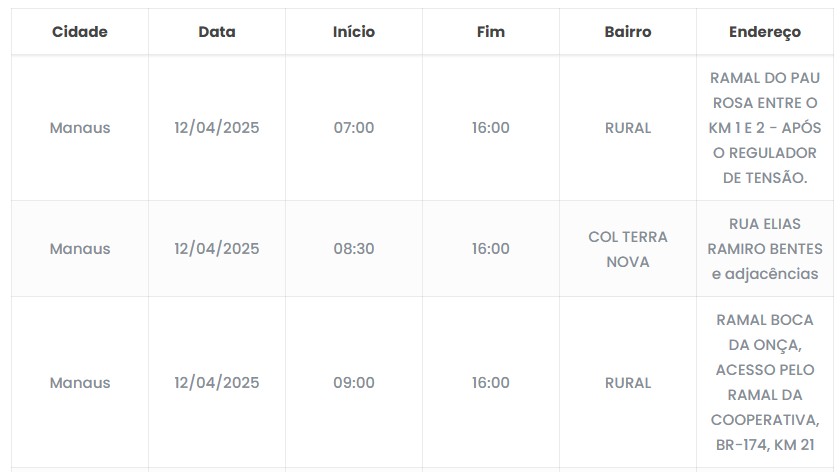Image resolution: width=840 pixels, height=472 pixels.
Task: Click the Ramal Boca da Onça address
Action: coord(765,383)
